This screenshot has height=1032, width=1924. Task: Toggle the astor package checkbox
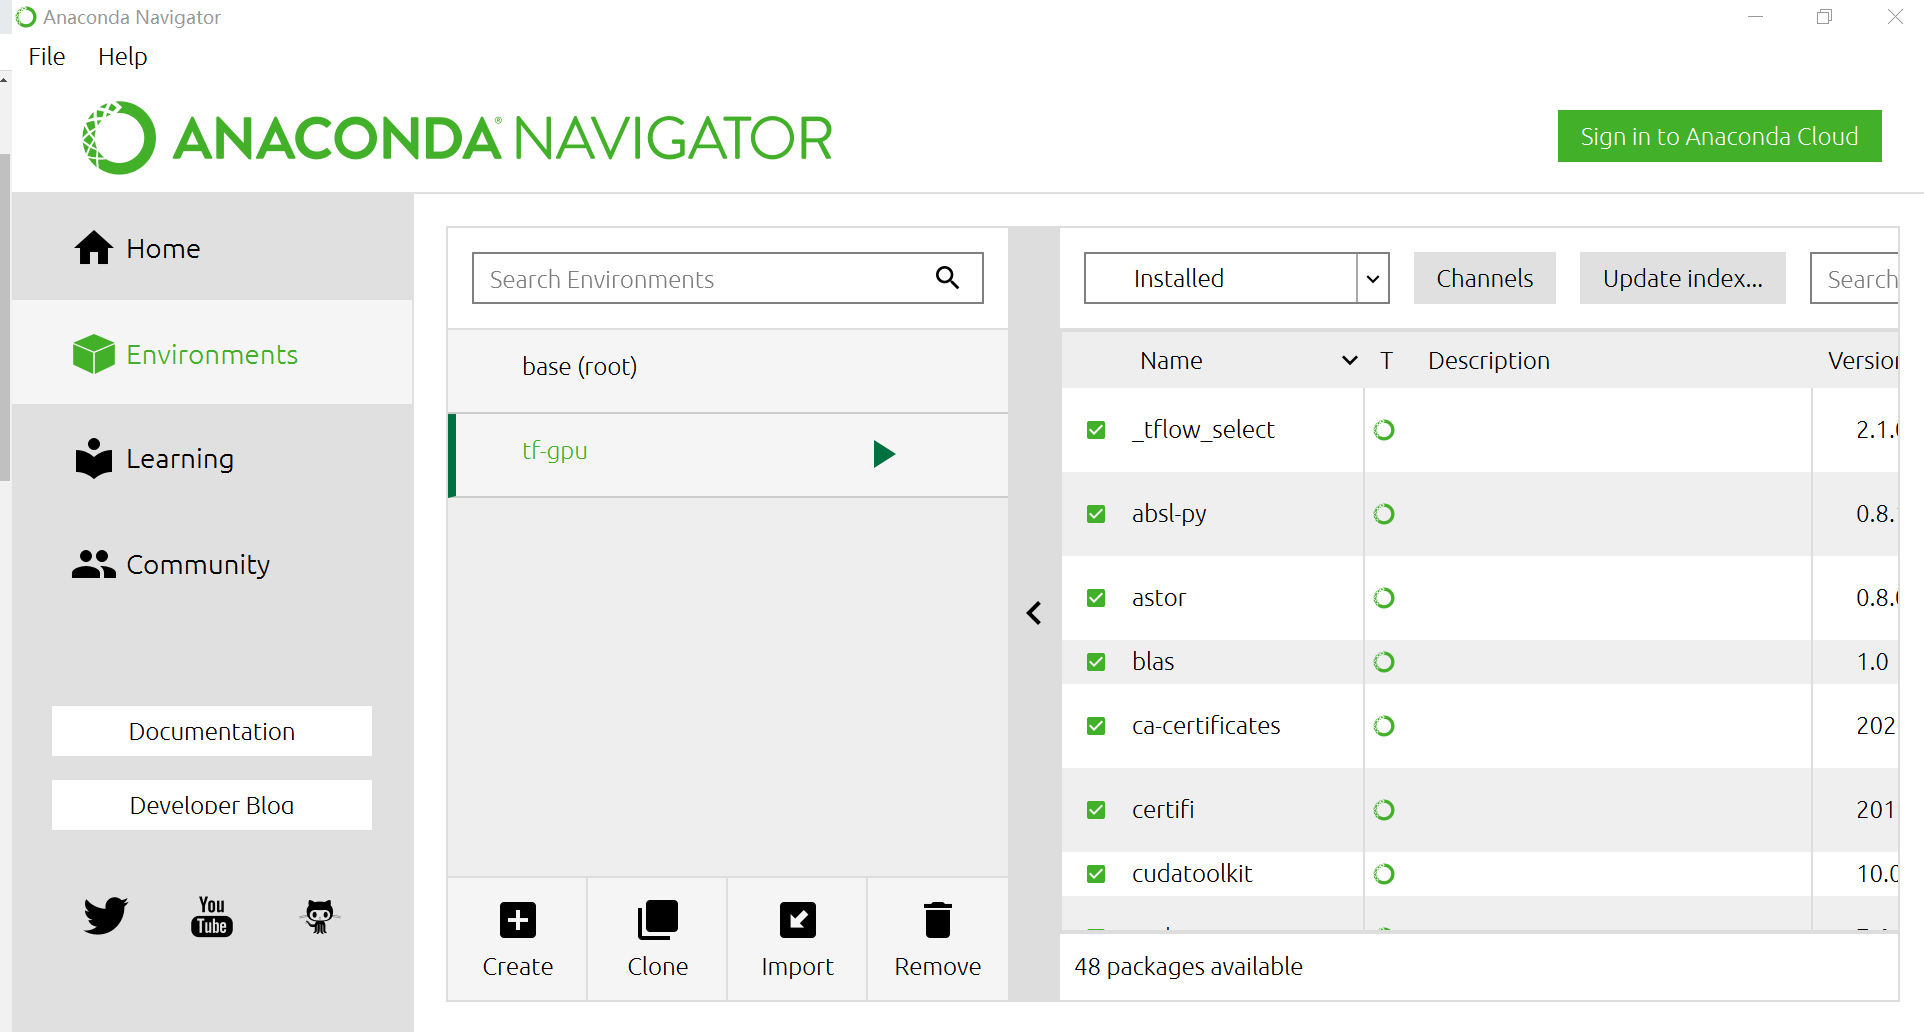1096,598
